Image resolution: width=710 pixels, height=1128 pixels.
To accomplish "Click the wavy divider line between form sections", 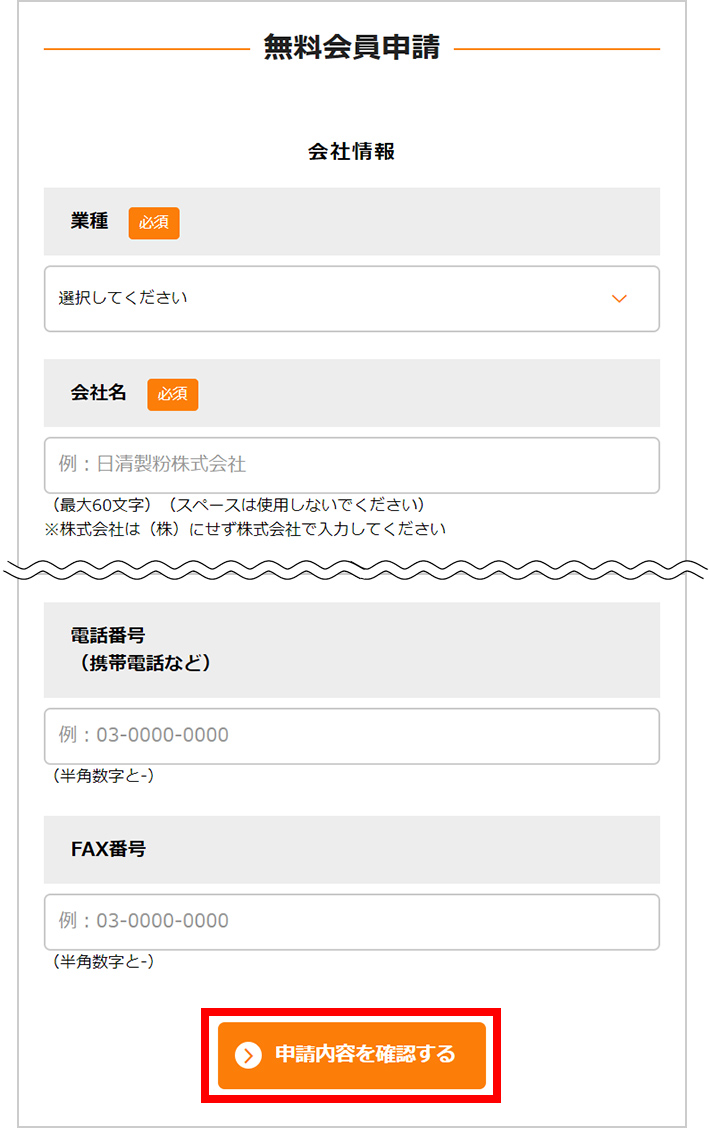I will [355, 570].
